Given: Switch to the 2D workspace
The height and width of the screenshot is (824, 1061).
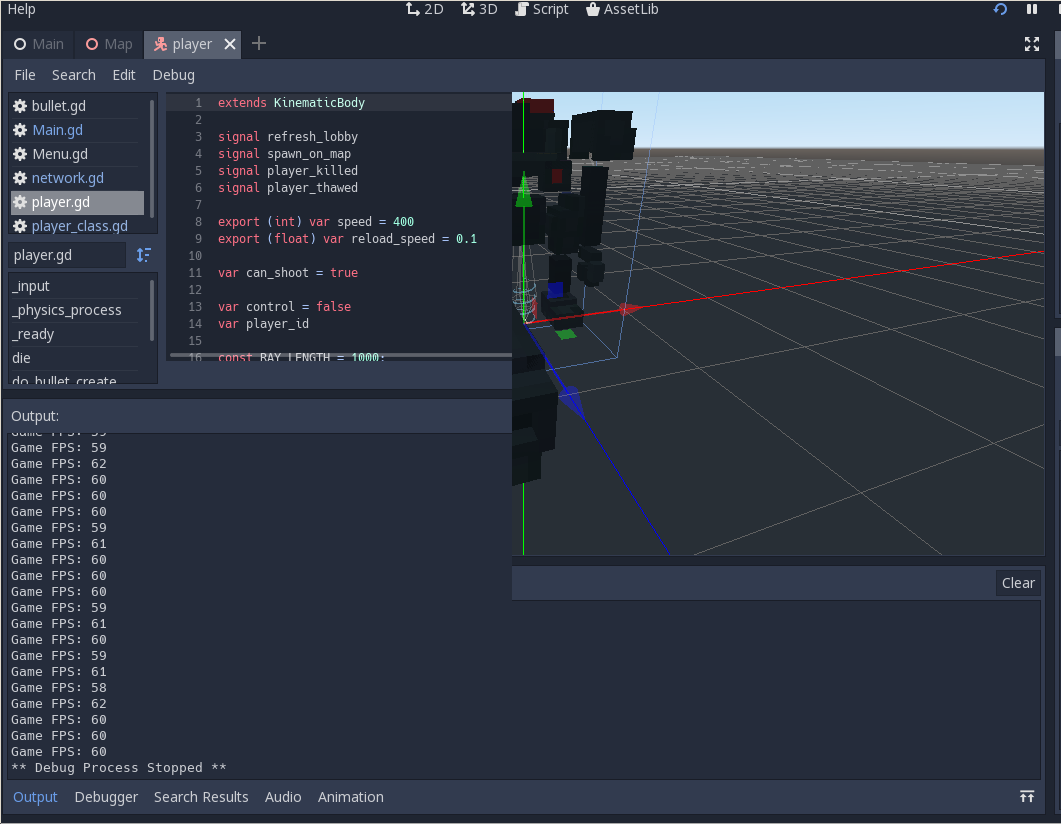Looking at the screenshot, I should tap(425, 9).
